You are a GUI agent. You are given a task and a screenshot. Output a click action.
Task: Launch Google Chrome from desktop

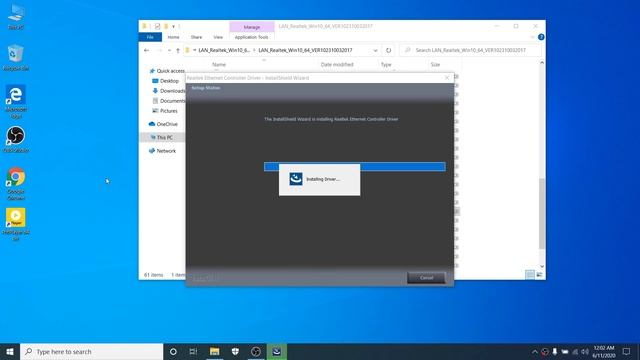click(16, 184)
